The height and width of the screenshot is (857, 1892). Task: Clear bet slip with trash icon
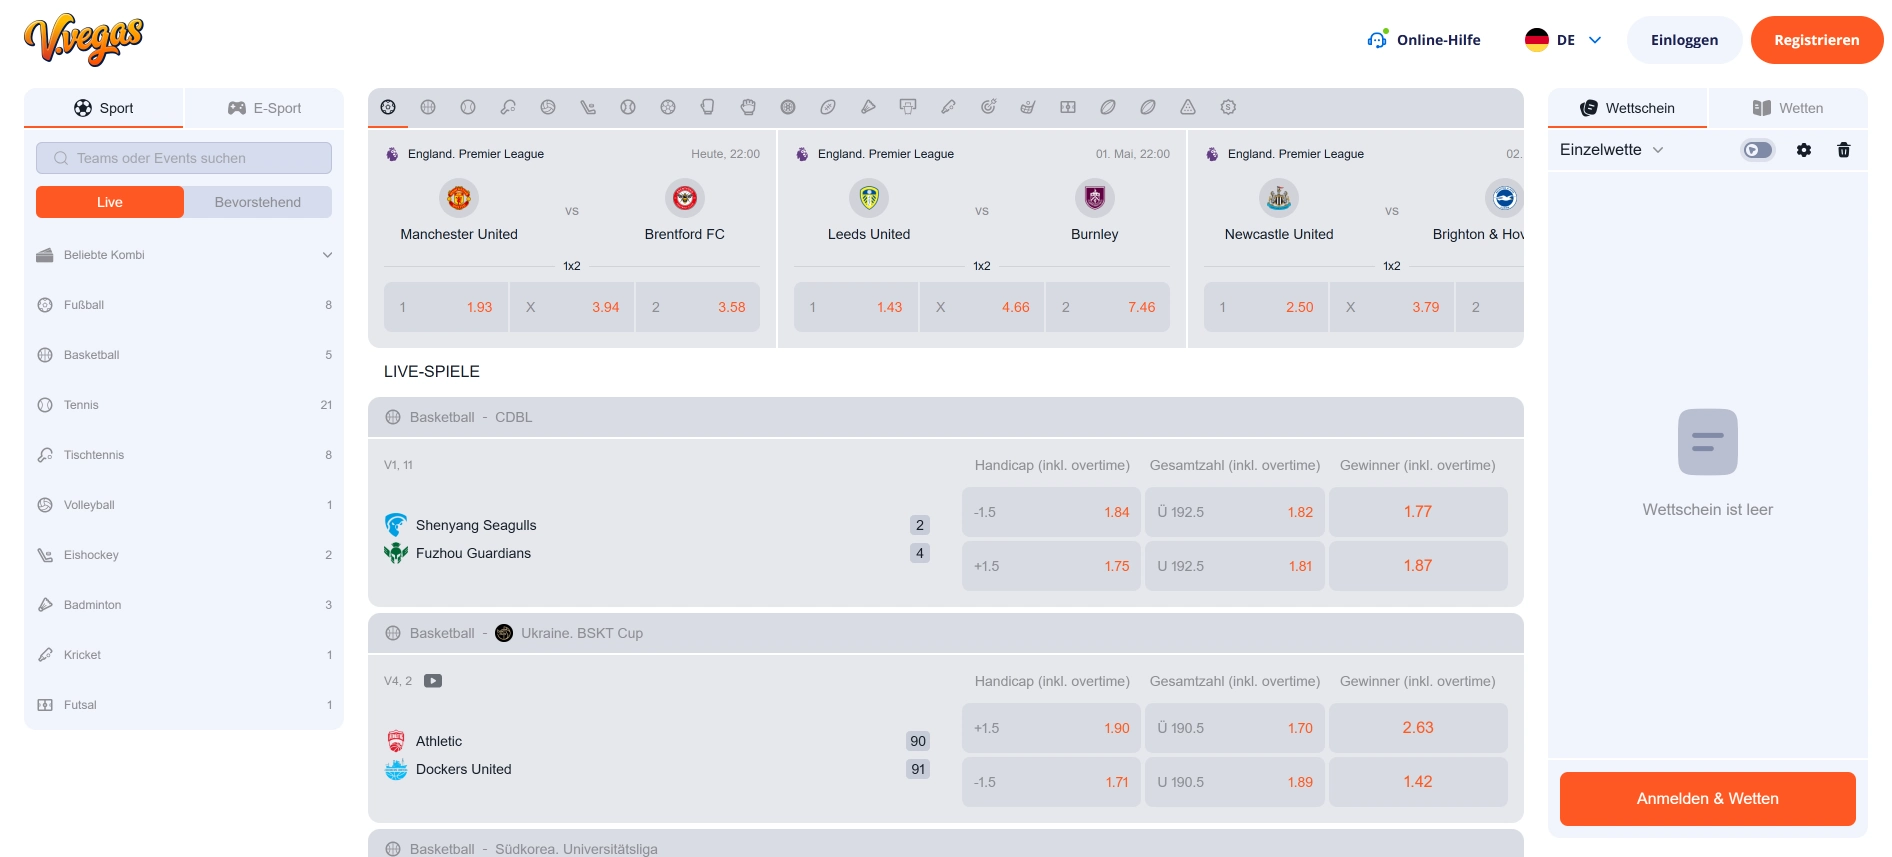click(1844, 150)
